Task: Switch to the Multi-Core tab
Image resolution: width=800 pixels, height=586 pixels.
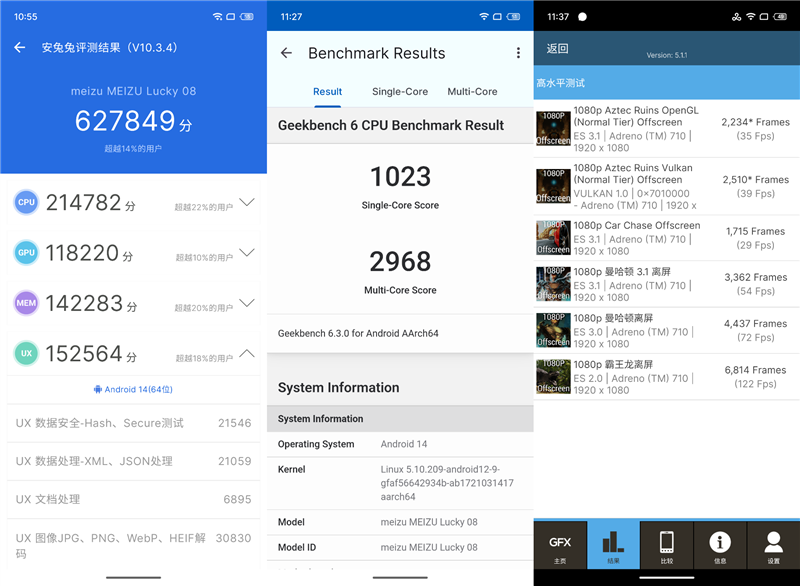Action: (x=472, y=92)
